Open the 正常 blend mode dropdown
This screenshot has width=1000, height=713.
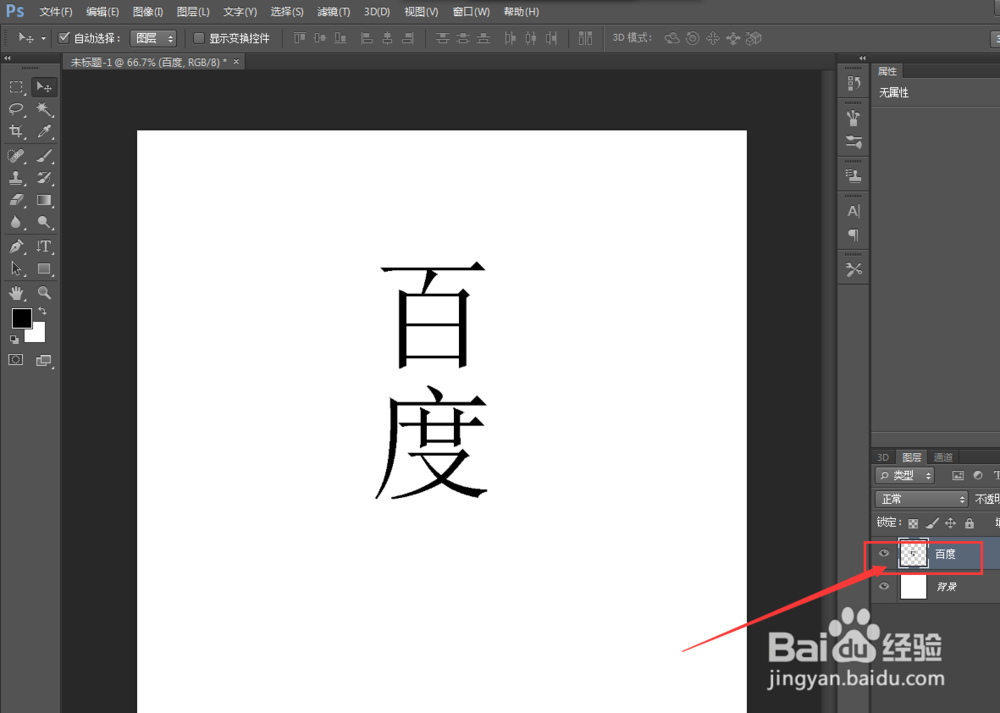click(x=922, y=499)
